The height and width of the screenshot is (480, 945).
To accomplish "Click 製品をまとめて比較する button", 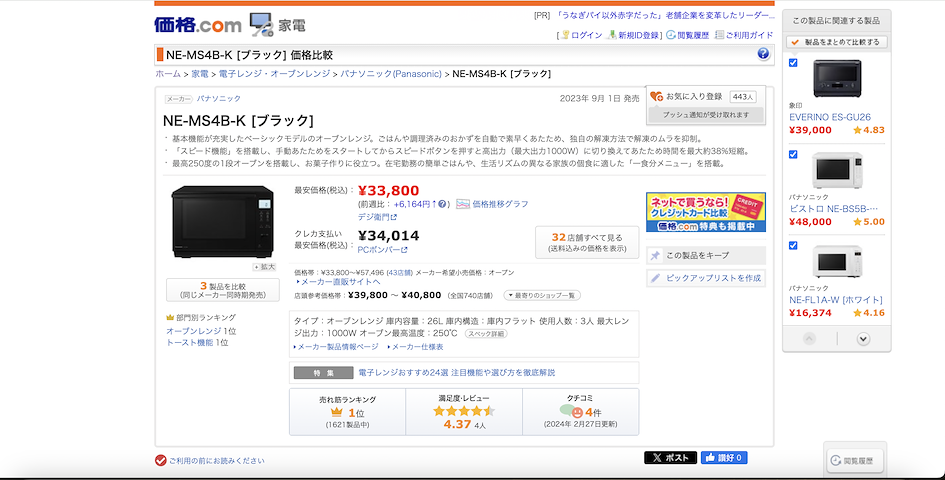I will coord(837,42).
